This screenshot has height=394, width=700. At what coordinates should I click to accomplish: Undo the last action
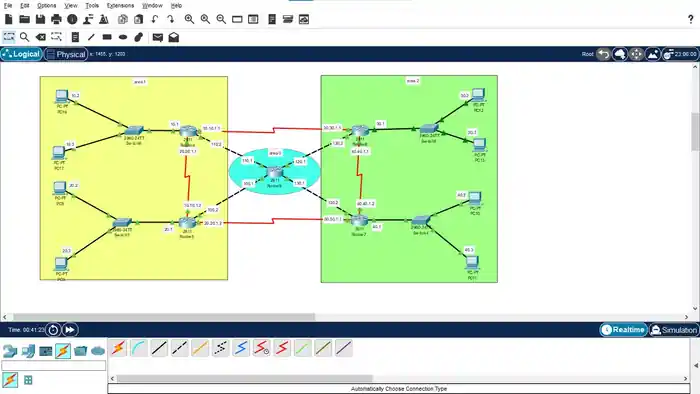point(154,19)
